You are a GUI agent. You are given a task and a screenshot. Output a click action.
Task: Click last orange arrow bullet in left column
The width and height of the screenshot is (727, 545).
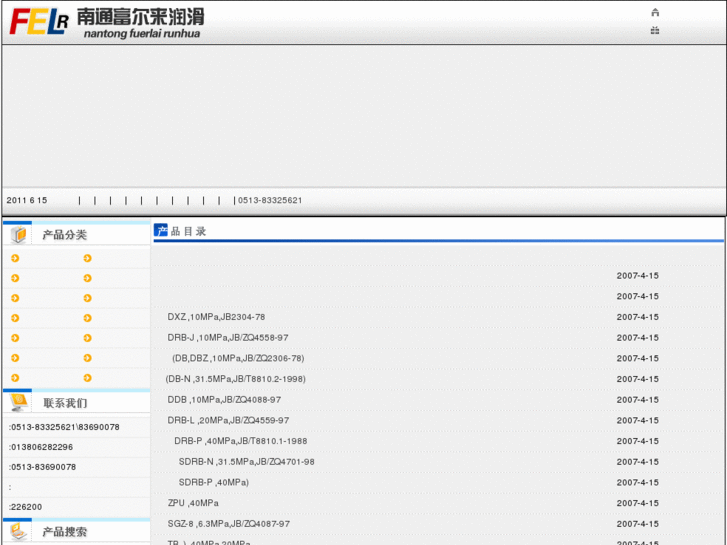click(15, 378)
